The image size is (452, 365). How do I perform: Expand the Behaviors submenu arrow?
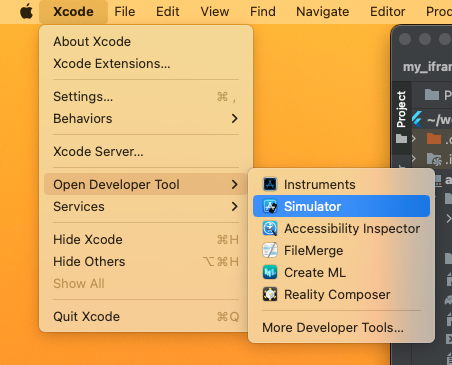(235, 118)
